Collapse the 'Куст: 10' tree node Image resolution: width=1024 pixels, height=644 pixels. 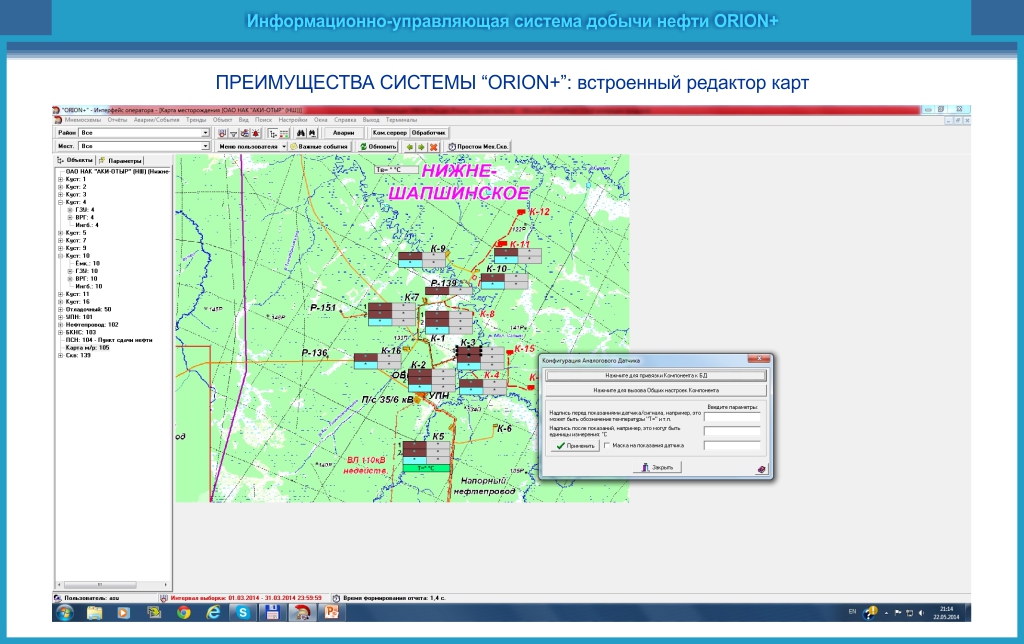pyautogui.click(x=61, y=256)
